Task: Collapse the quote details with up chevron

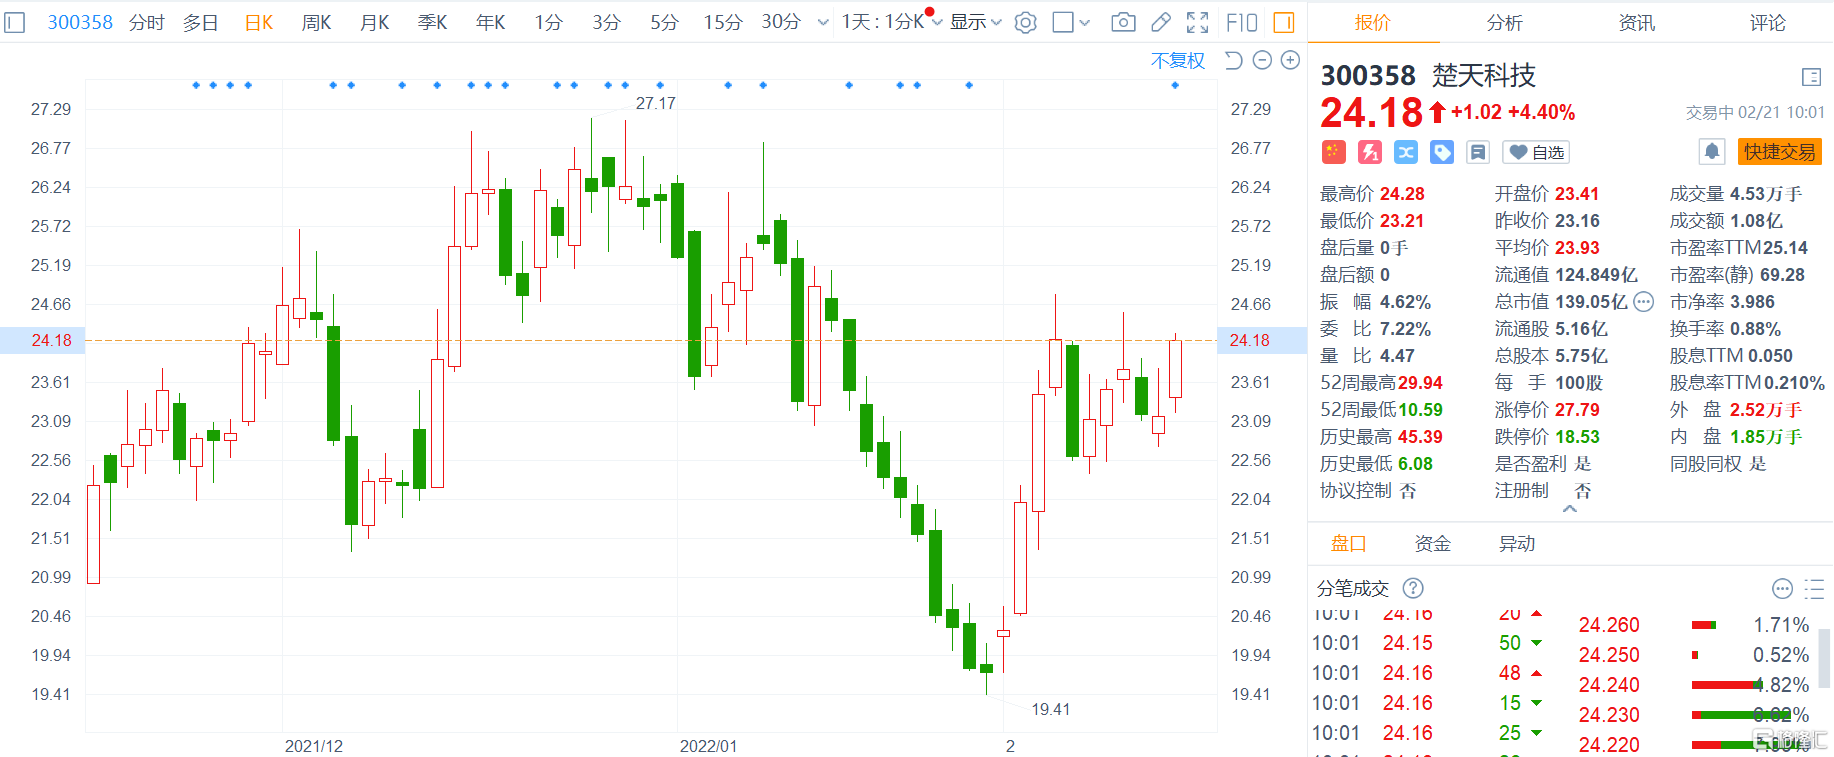Action: click(1570, 509)
